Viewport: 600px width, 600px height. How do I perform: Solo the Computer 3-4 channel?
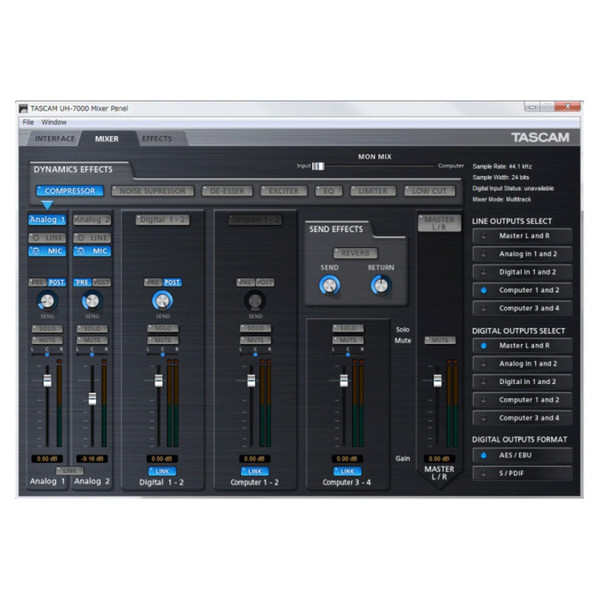[348, 328]
